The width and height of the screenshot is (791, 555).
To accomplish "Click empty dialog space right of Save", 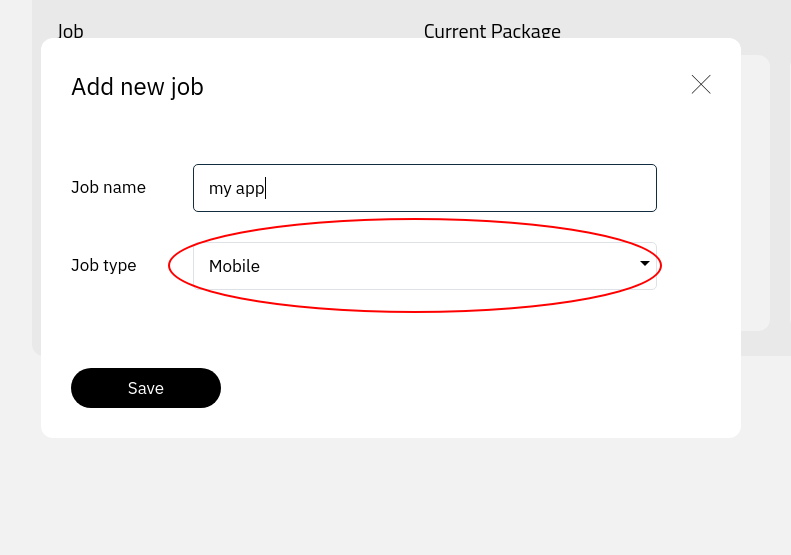I will 480,388.
